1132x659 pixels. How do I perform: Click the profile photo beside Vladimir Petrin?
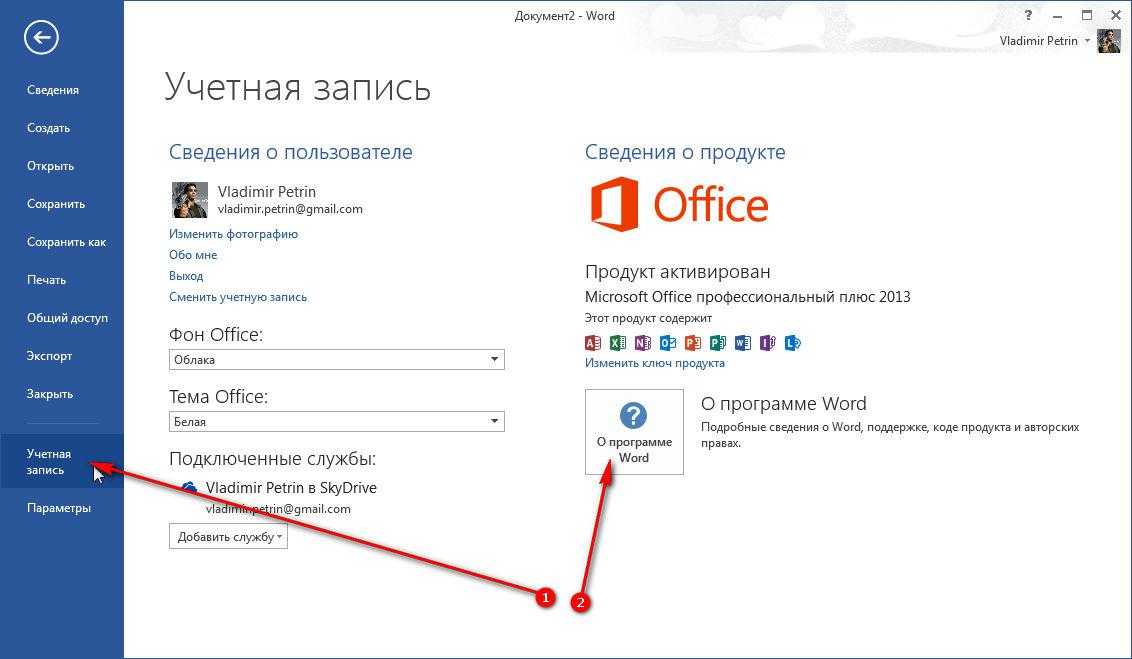click(x=190, y=200)
